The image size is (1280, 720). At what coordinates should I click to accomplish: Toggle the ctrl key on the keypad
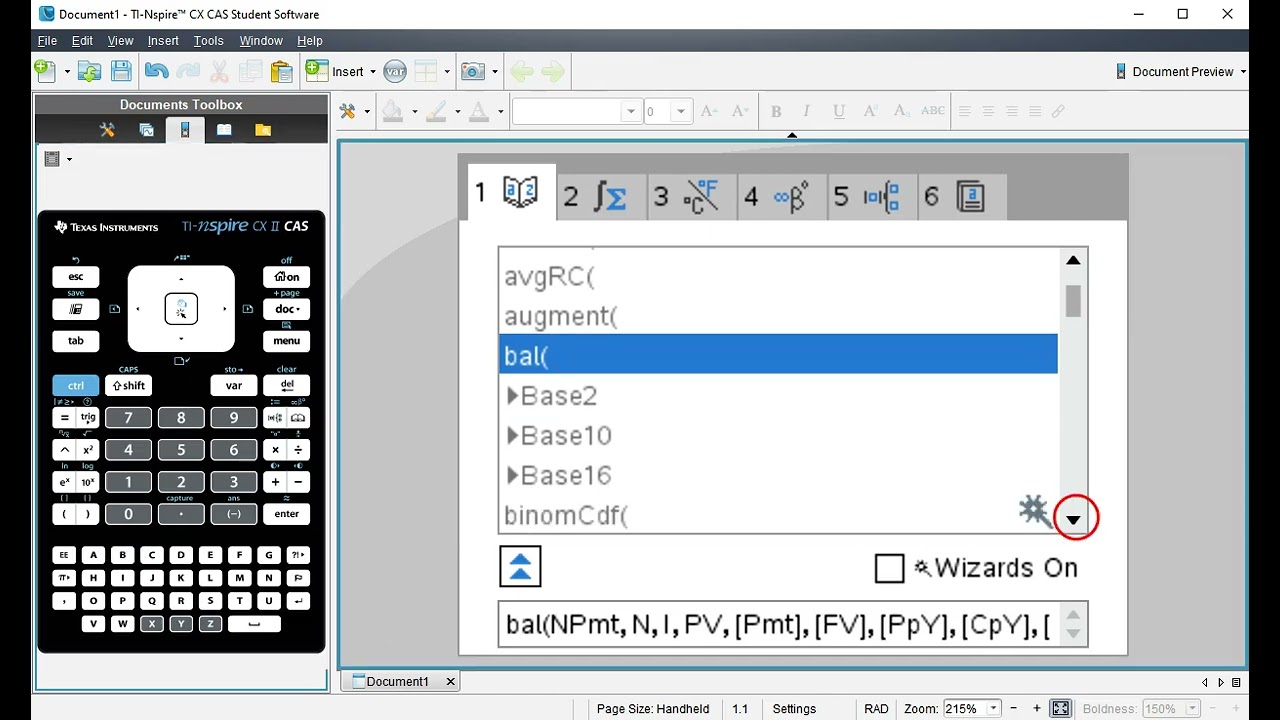coord(76,385)
